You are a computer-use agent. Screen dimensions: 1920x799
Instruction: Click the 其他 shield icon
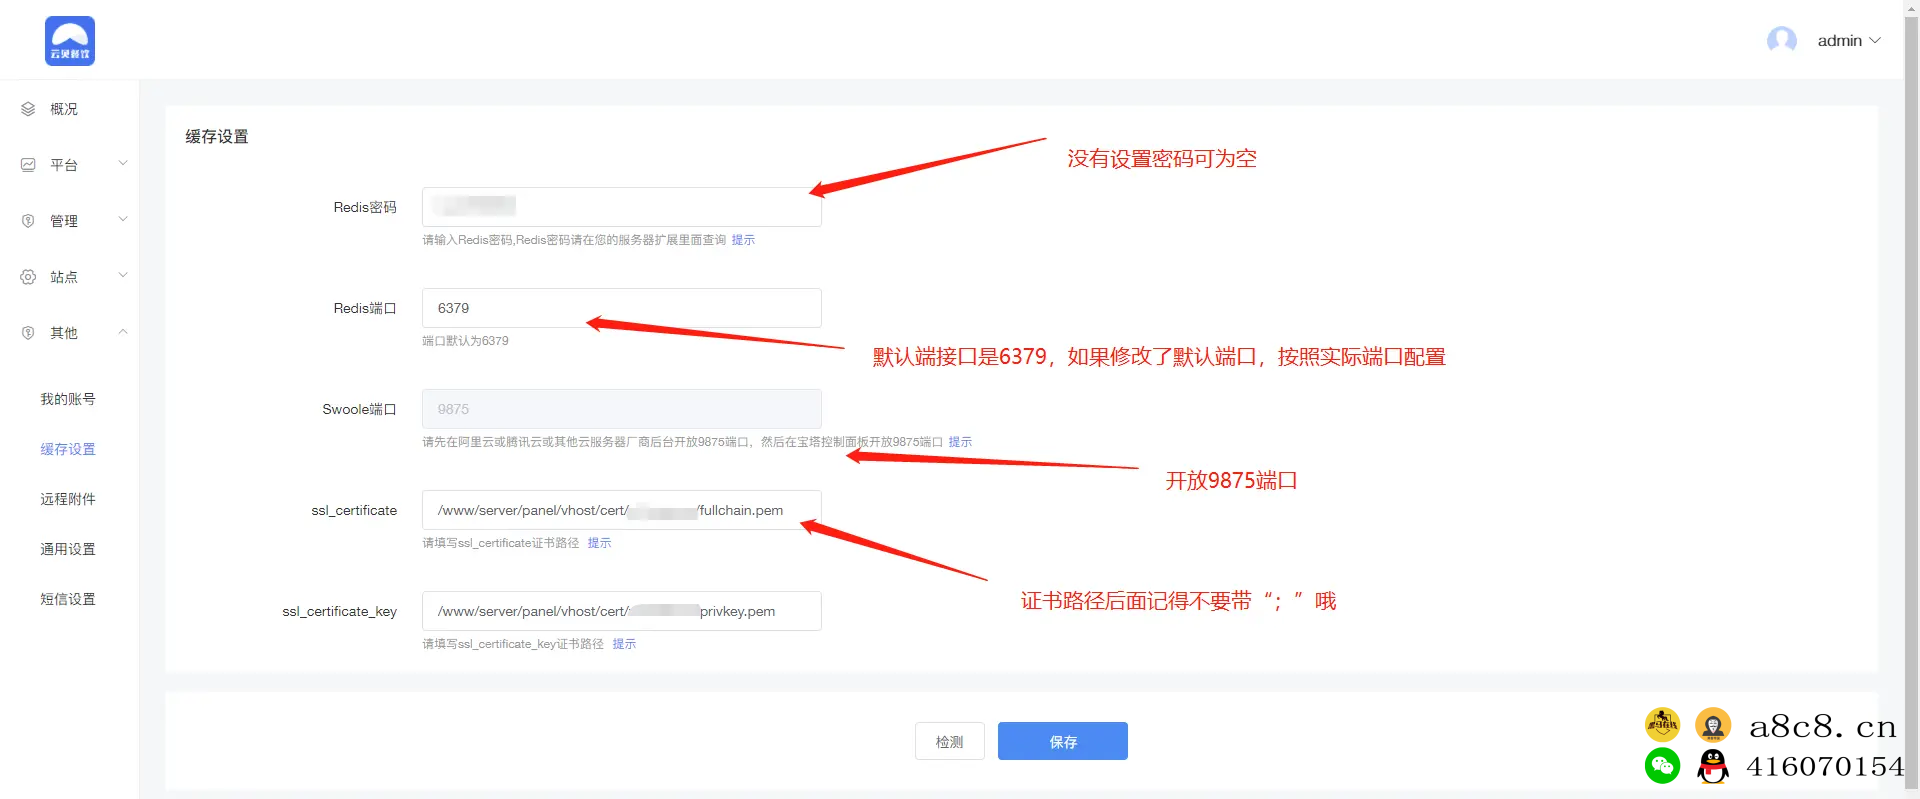coord(28,333)
